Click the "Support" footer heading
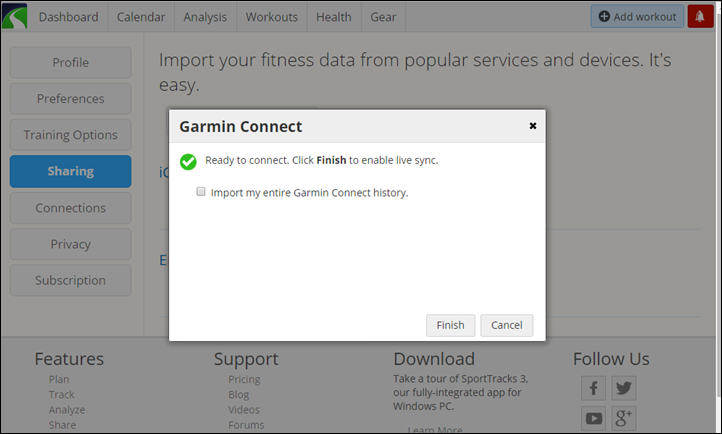 click(246, 359)
